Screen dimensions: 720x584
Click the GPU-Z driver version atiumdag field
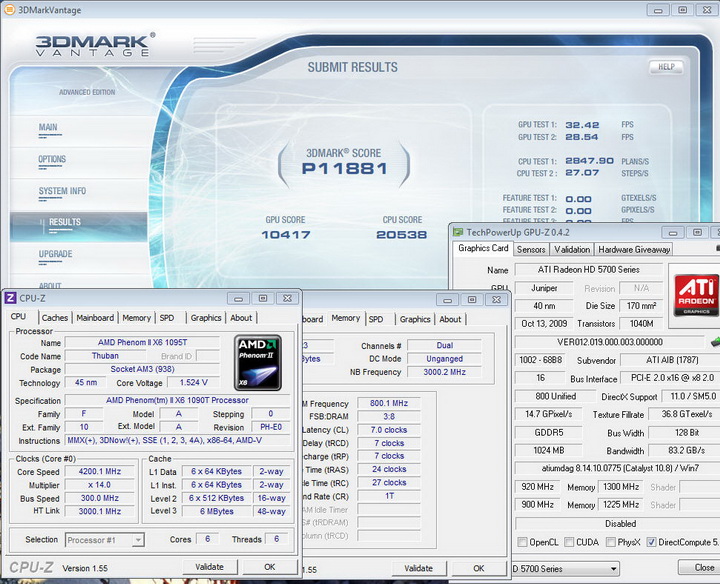[x=618, y=468]
